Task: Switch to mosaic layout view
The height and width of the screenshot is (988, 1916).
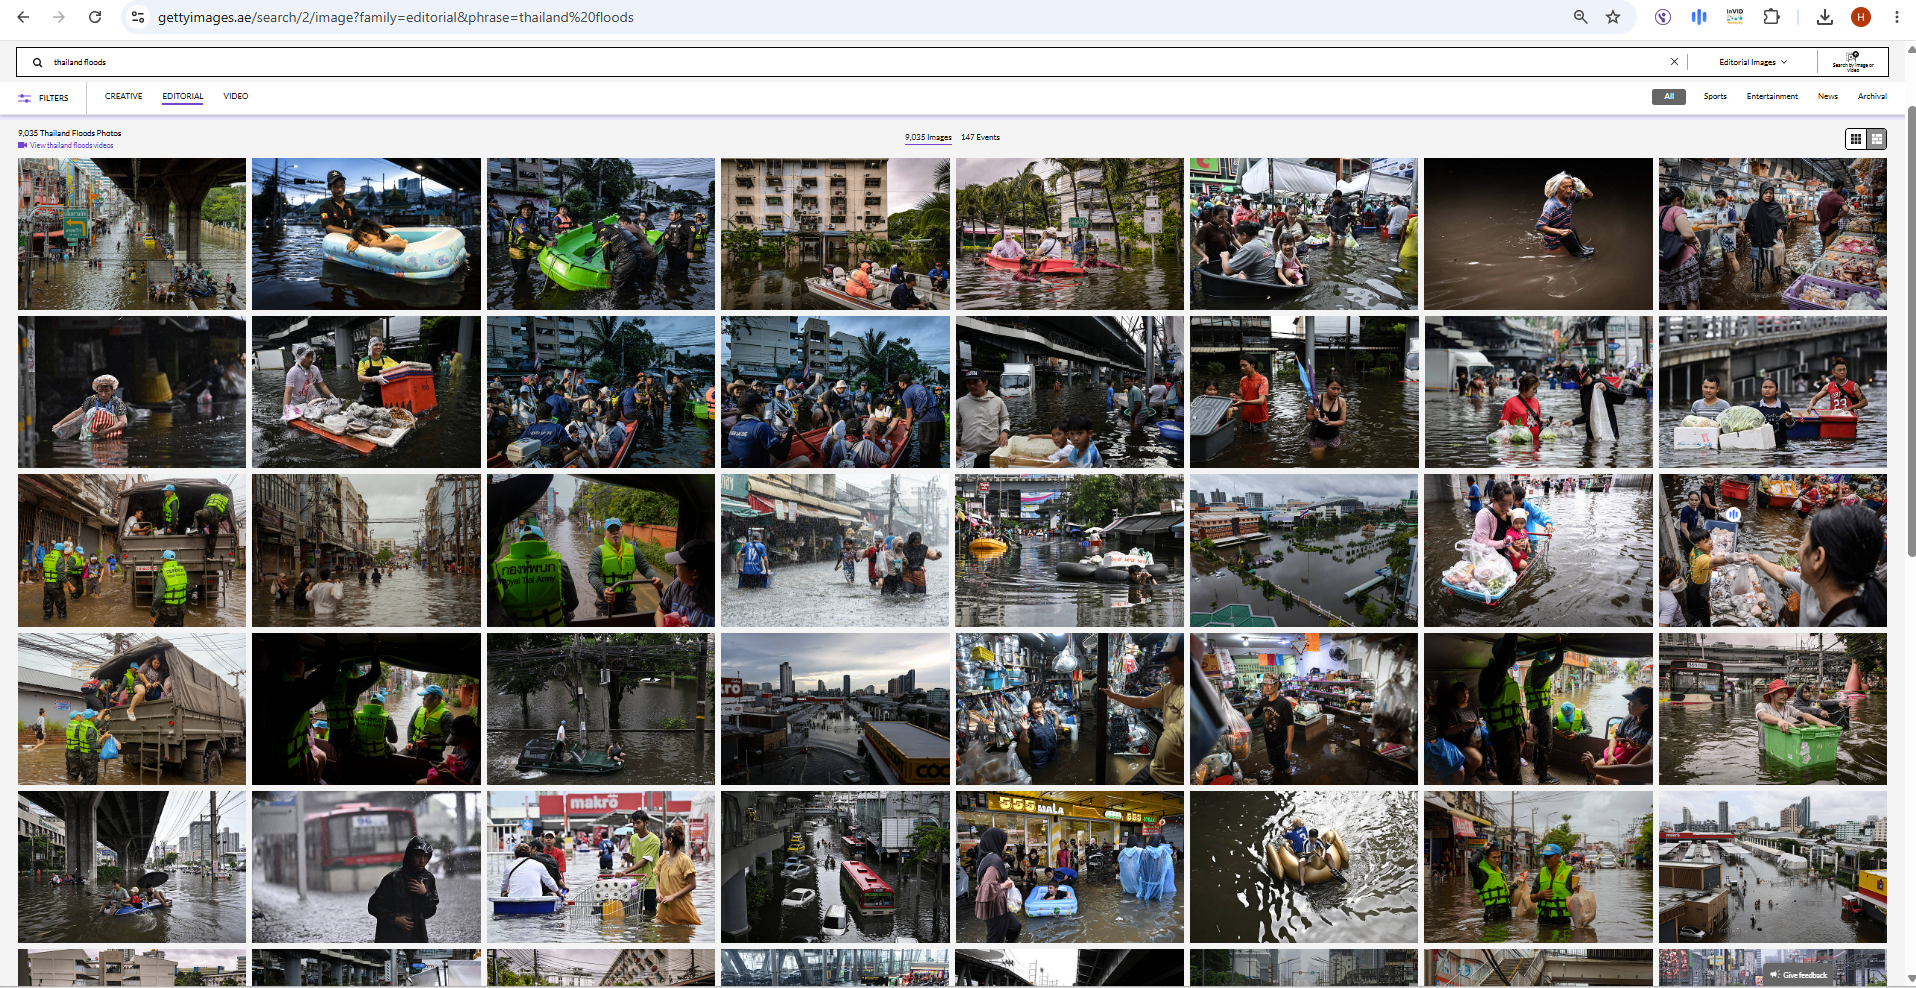Action: [x=1877, y=139]
